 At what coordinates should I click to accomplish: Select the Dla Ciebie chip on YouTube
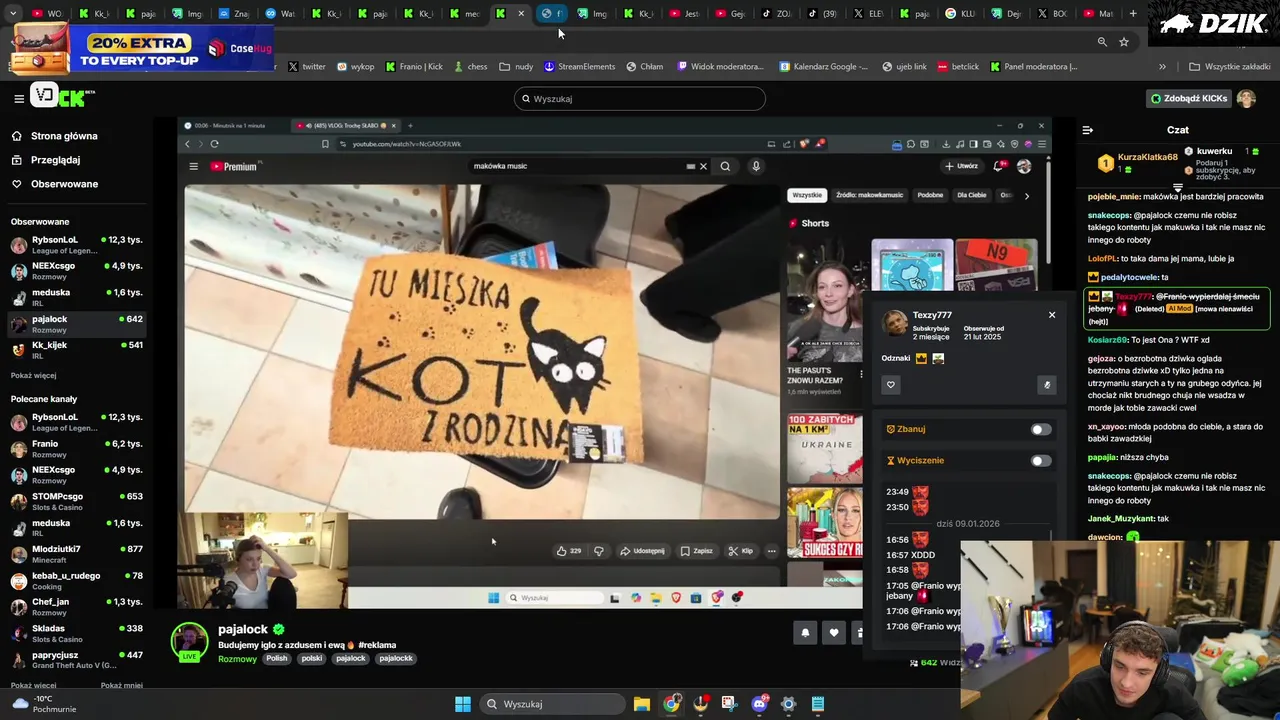[x=971, y=195]
